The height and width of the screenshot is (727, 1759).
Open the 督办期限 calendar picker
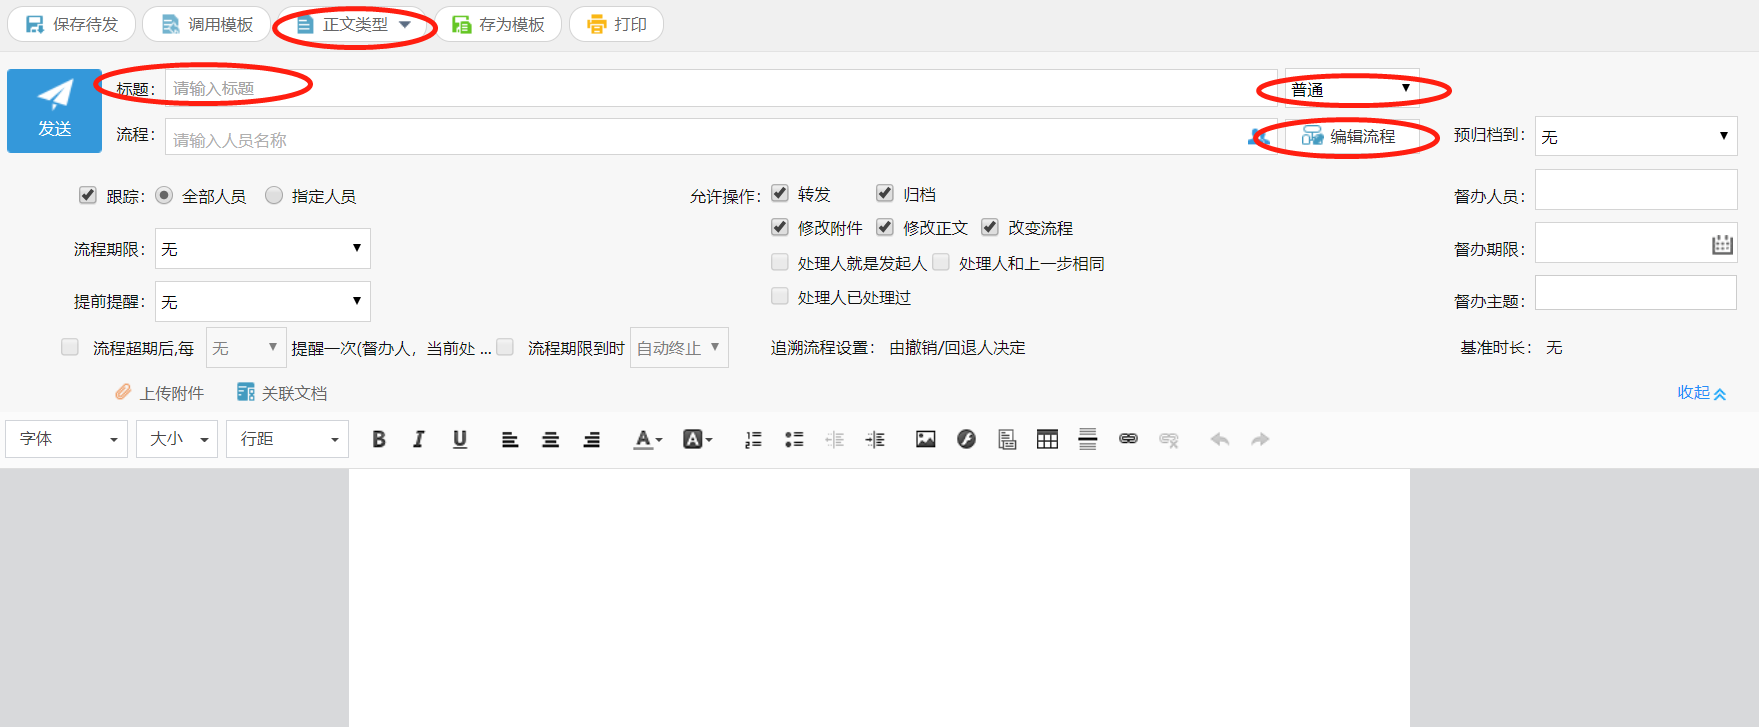point(1721,244)
